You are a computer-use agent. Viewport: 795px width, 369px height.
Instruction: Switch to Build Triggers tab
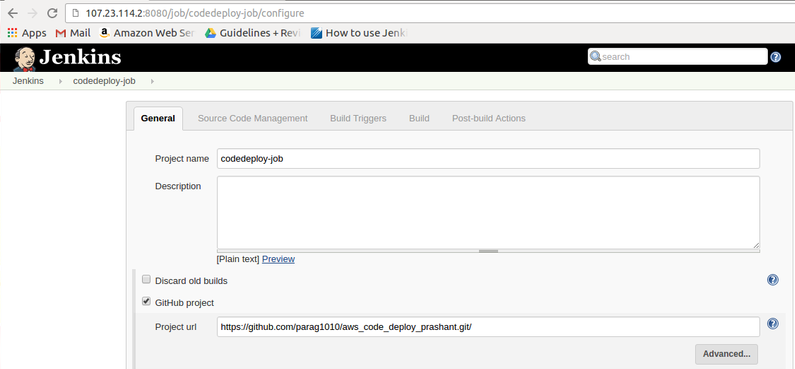pyautogui.click(x=358, y=118)
